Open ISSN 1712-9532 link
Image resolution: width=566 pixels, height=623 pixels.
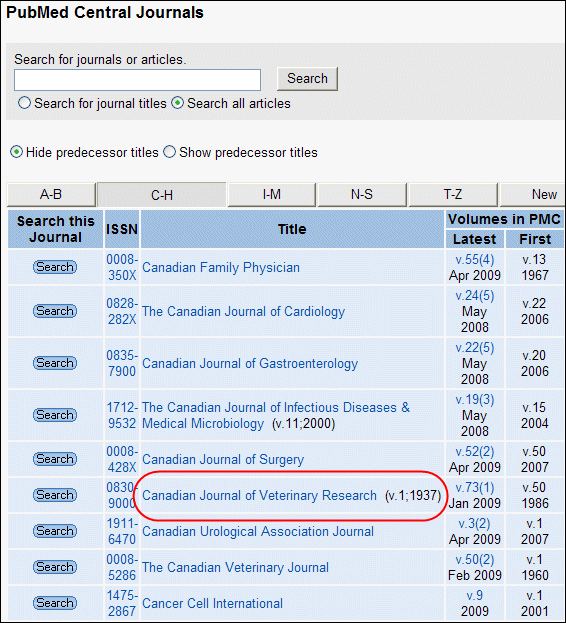click(x=122, y=415)
